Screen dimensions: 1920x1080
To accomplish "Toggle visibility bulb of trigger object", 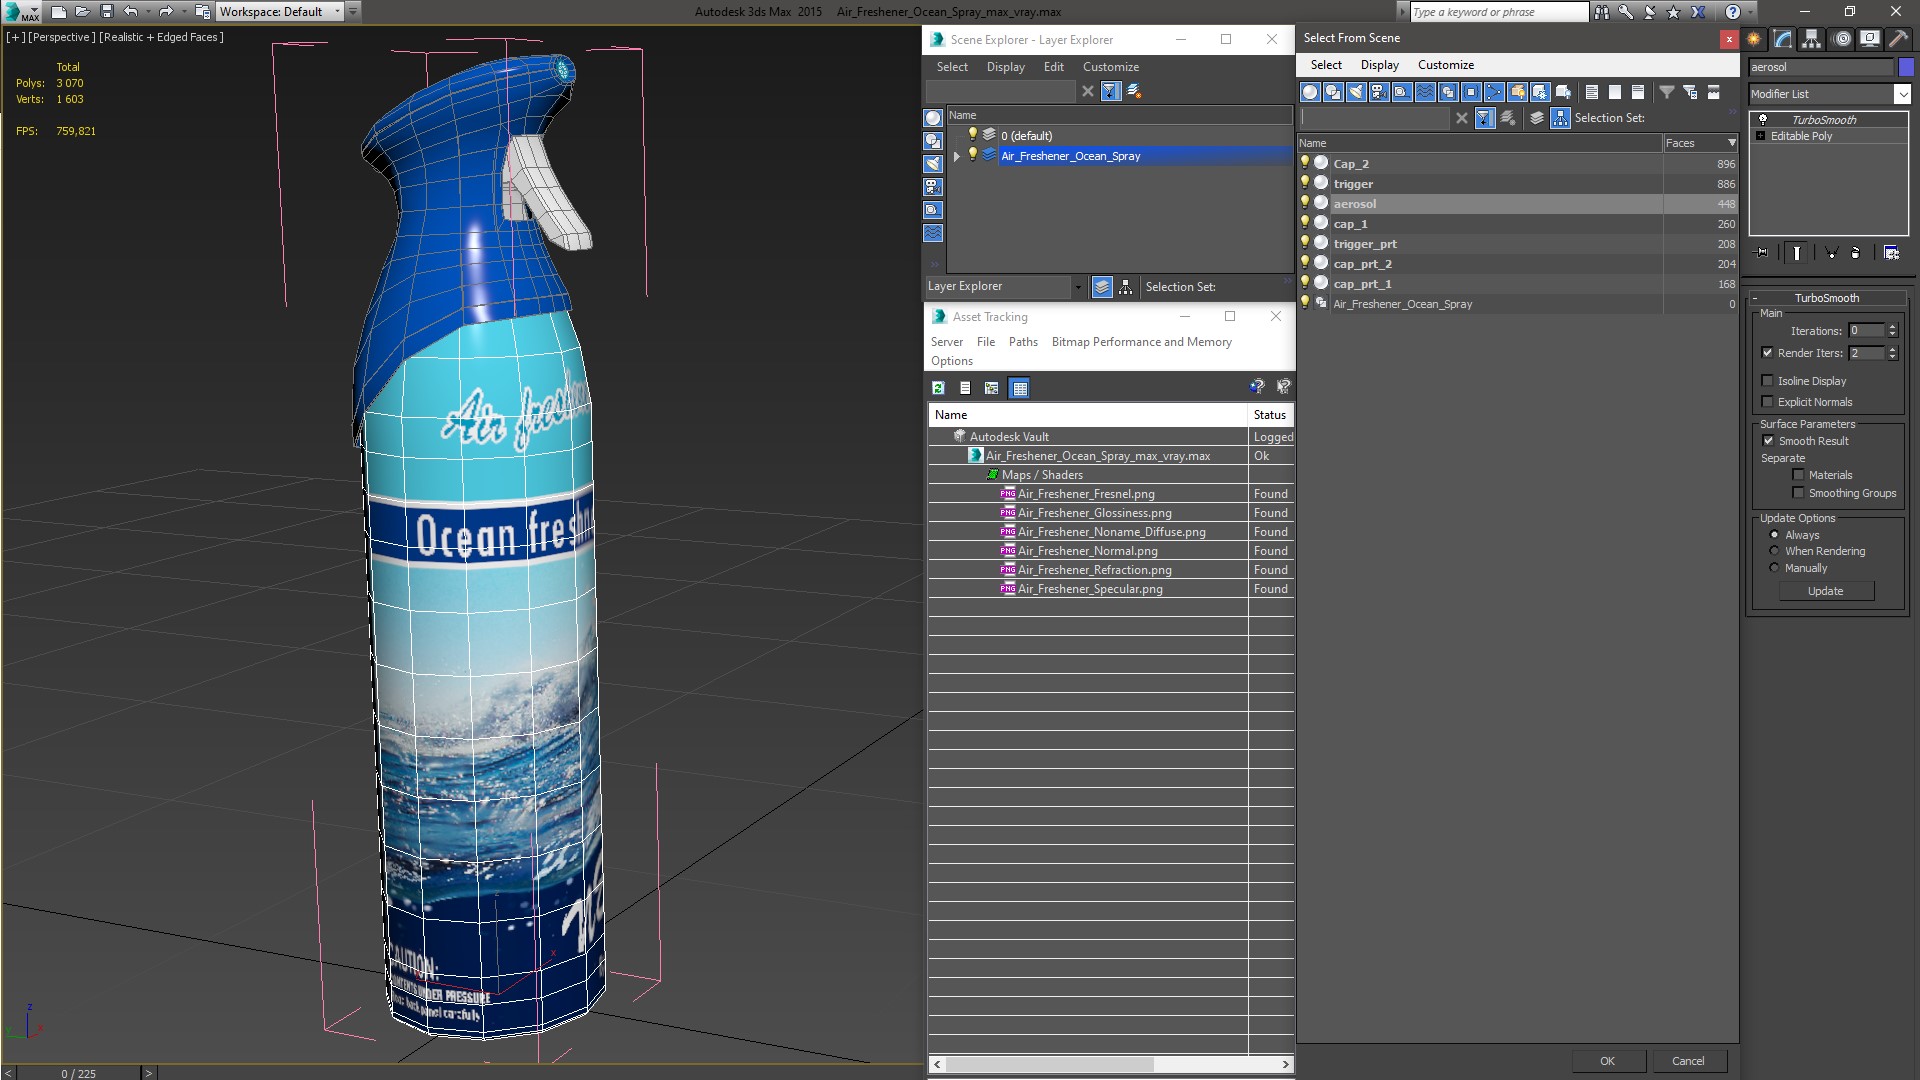I will coord(1305,183).
